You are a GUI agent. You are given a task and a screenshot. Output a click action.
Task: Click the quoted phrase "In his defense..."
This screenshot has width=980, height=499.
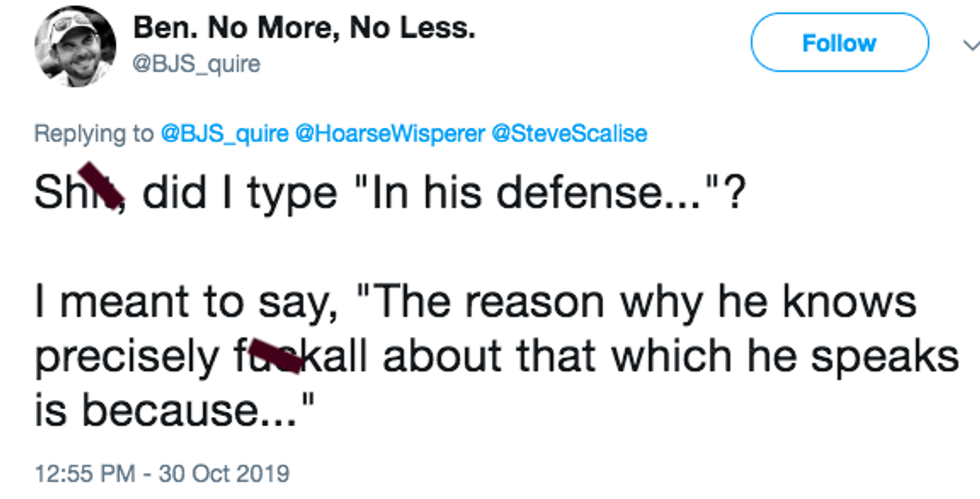(x=546, y=192)
